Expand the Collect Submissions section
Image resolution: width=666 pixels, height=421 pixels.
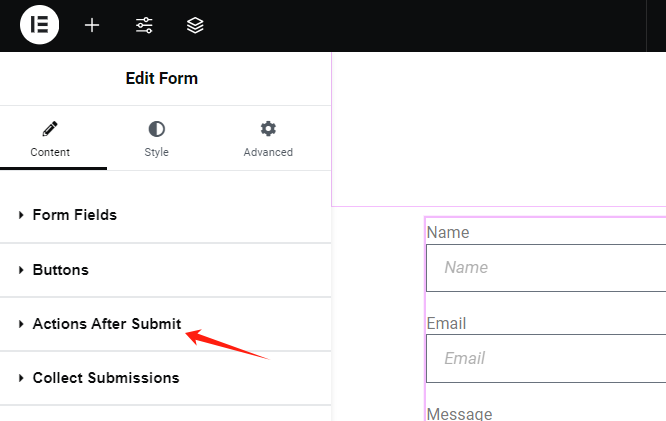click(105, 378)
